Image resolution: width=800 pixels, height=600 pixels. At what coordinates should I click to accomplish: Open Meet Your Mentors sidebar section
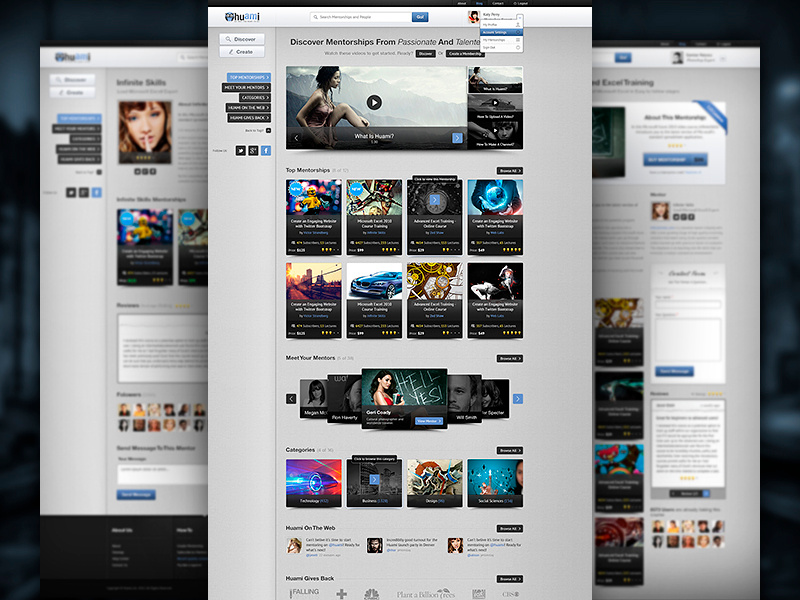click(x=247, y=88)
